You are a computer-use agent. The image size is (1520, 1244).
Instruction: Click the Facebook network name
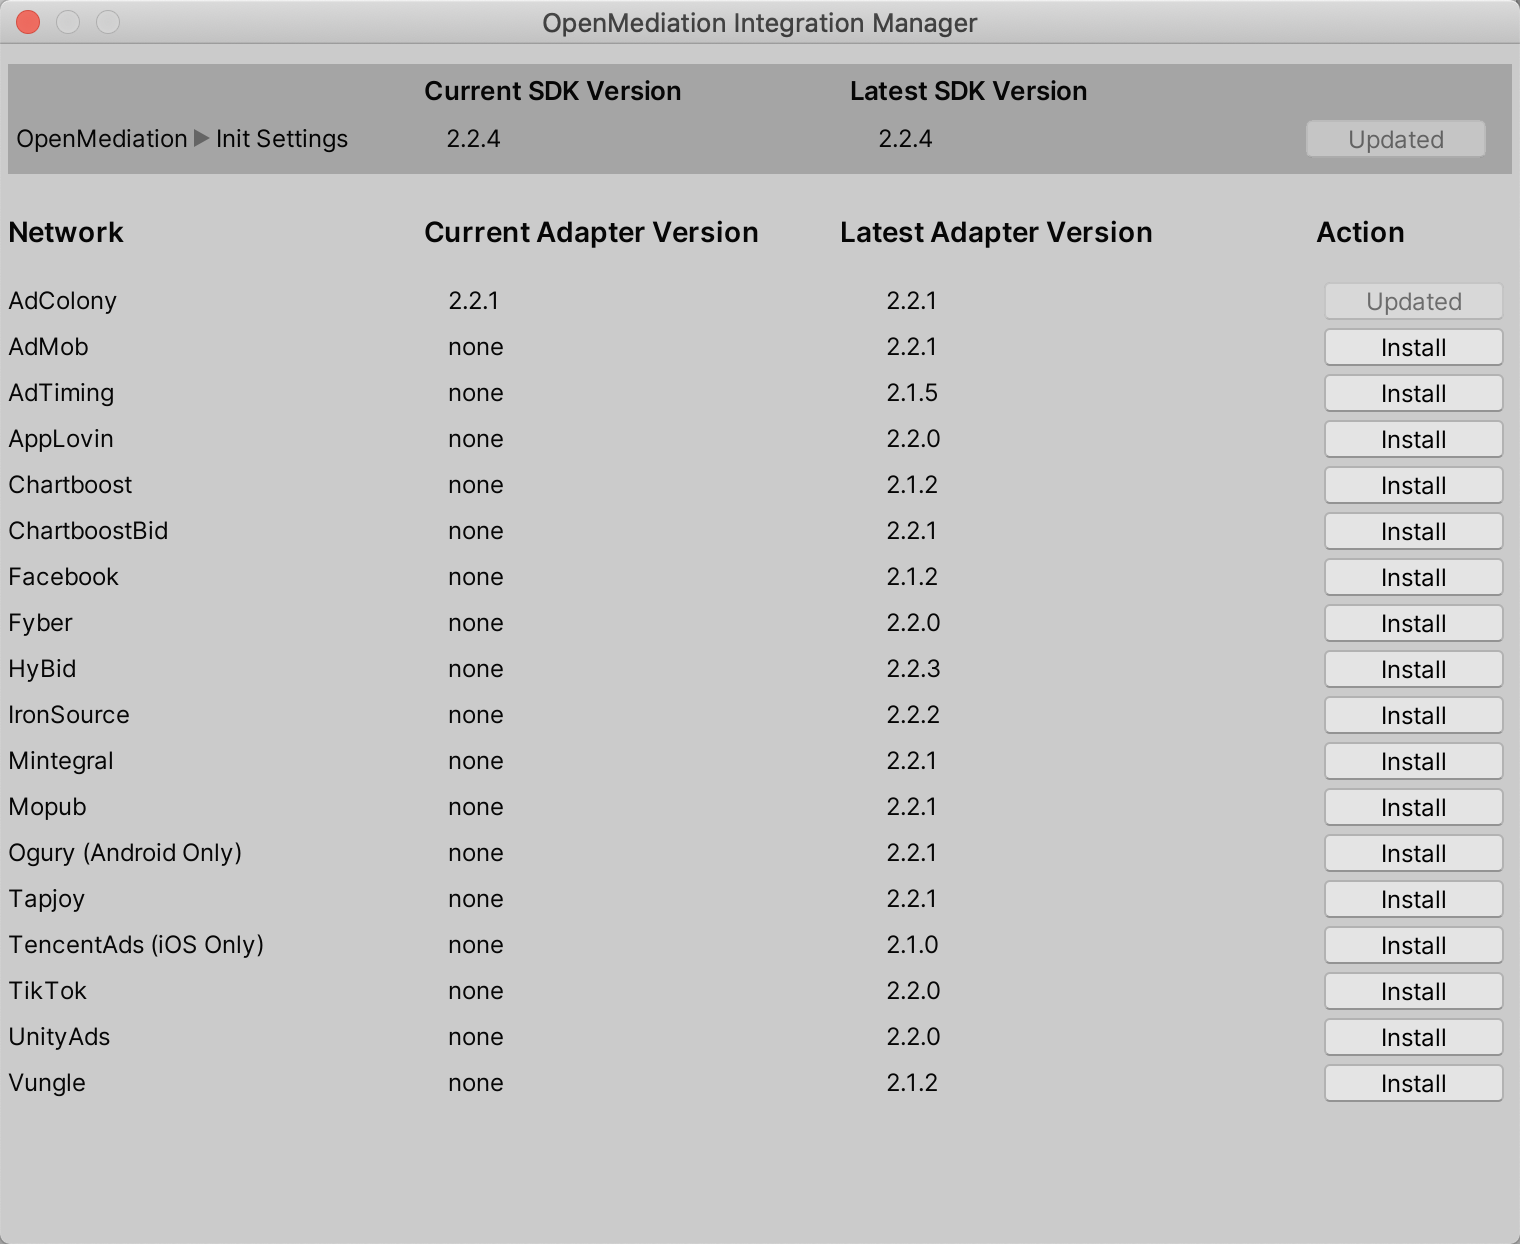[x=63, y=577]
